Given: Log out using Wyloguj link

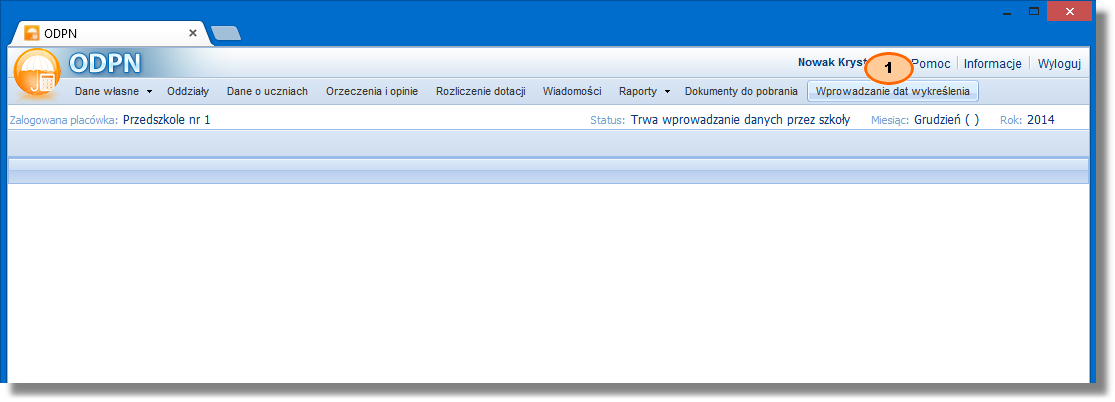Looking at the screenshot, I should (x=1059, y=63).
